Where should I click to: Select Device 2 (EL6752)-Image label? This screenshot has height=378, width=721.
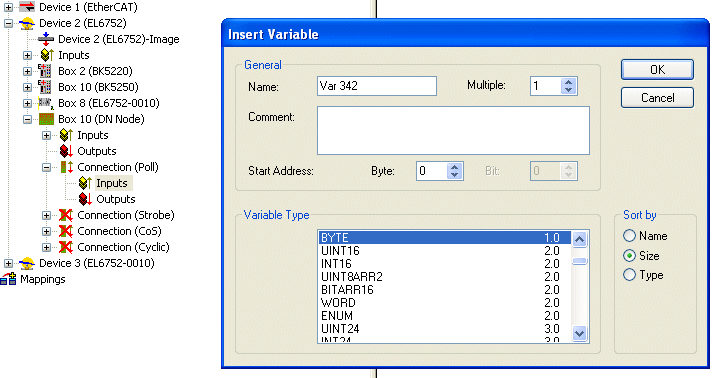(119, 39)
